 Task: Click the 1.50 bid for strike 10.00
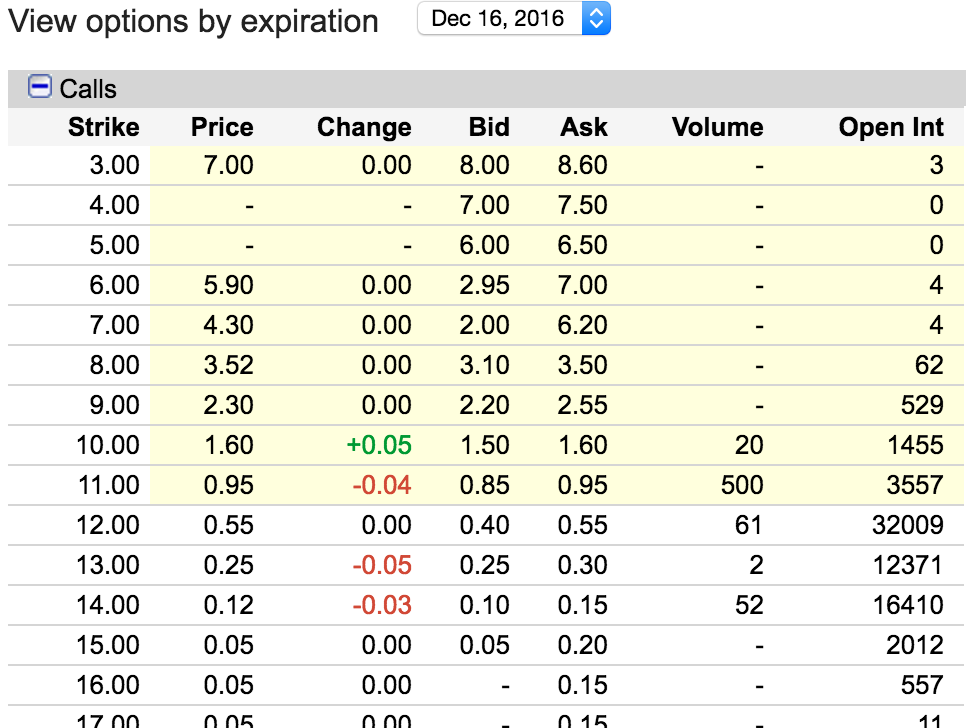coord(484,445)
